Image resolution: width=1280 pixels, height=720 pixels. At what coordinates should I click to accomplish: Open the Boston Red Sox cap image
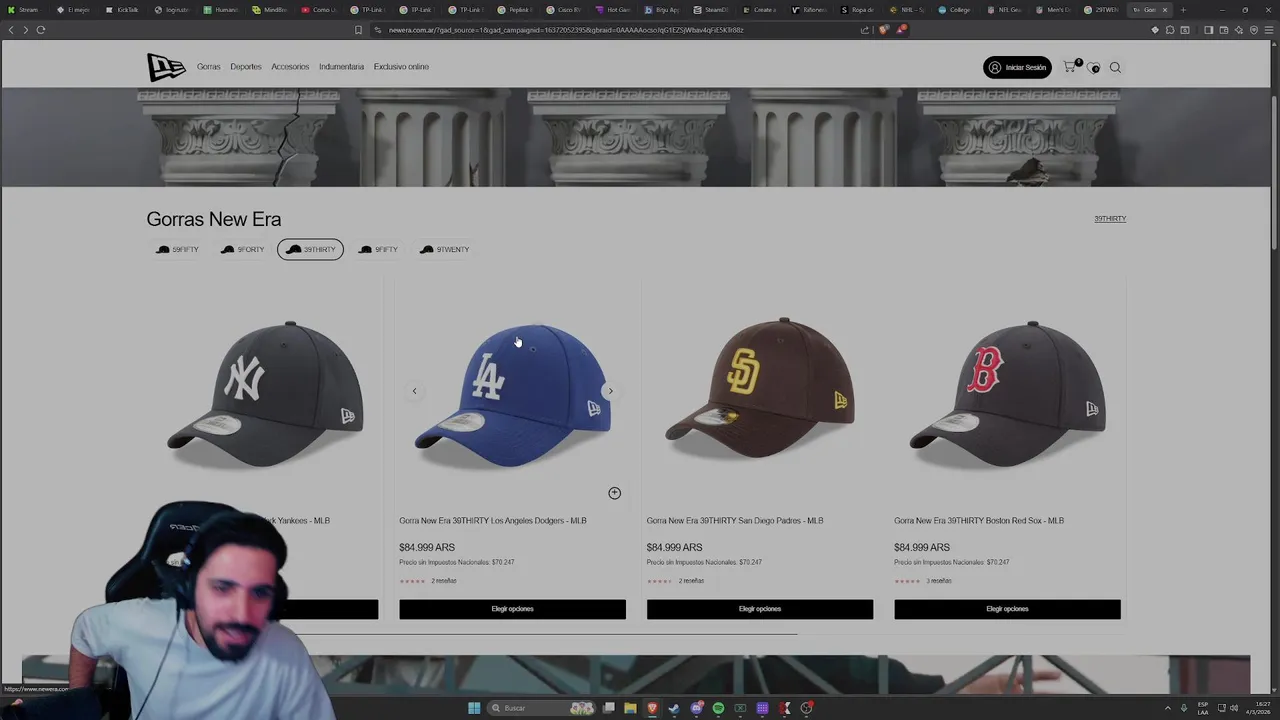click(x=1007, y=395)
